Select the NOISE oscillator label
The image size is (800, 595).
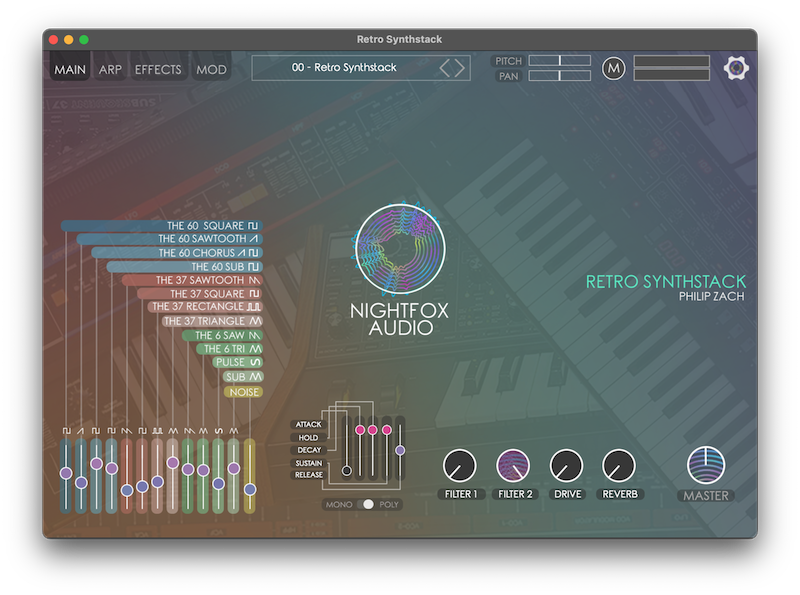click(243, 392)
